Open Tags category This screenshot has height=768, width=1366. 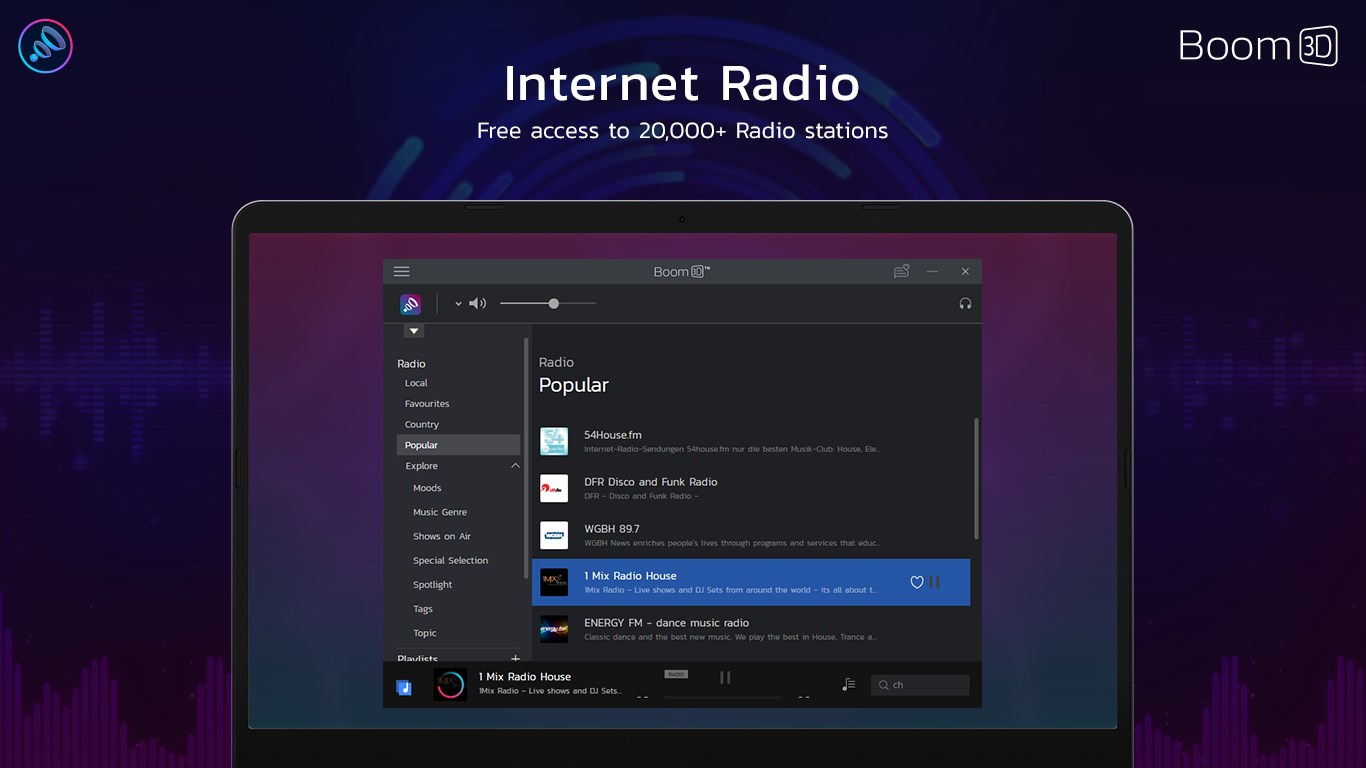423,609
